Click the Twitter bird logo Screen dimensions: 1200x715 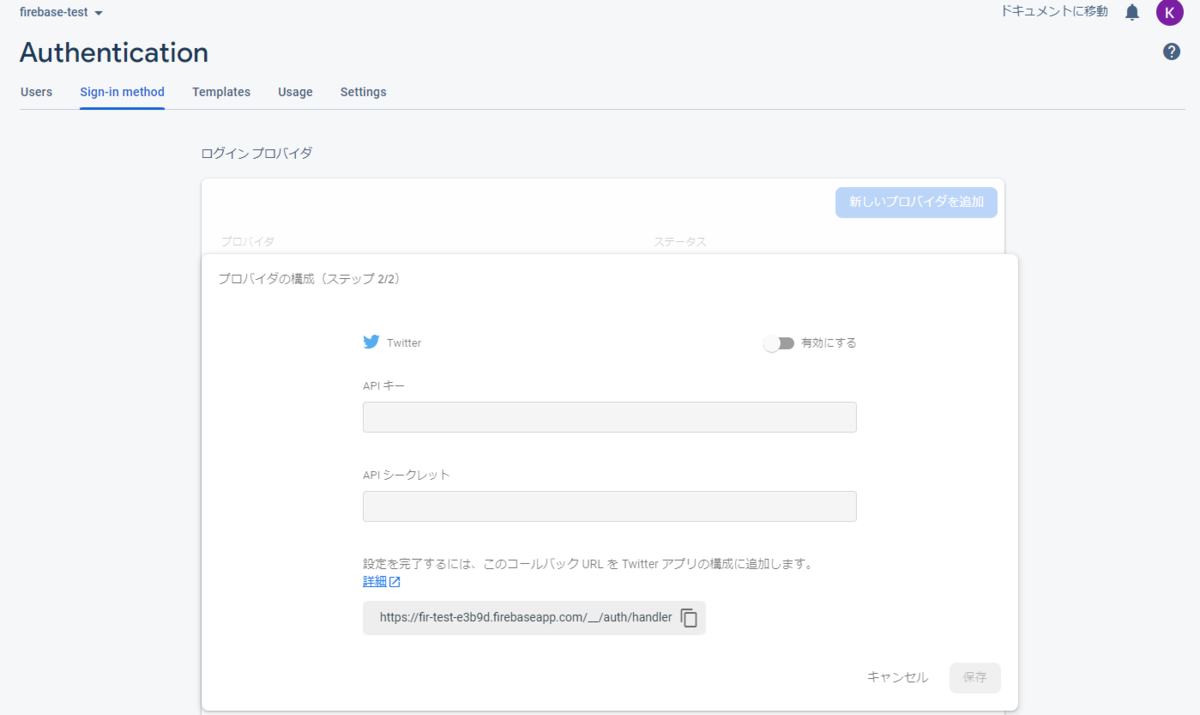[x=371, y=342]
